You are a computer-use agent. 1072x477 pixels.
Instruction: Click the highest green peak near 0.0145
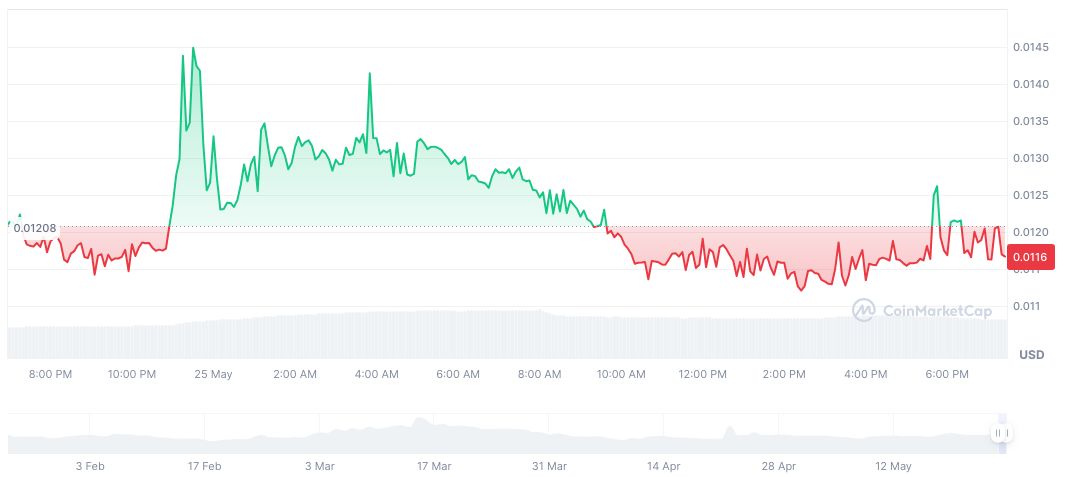[193, 48]
